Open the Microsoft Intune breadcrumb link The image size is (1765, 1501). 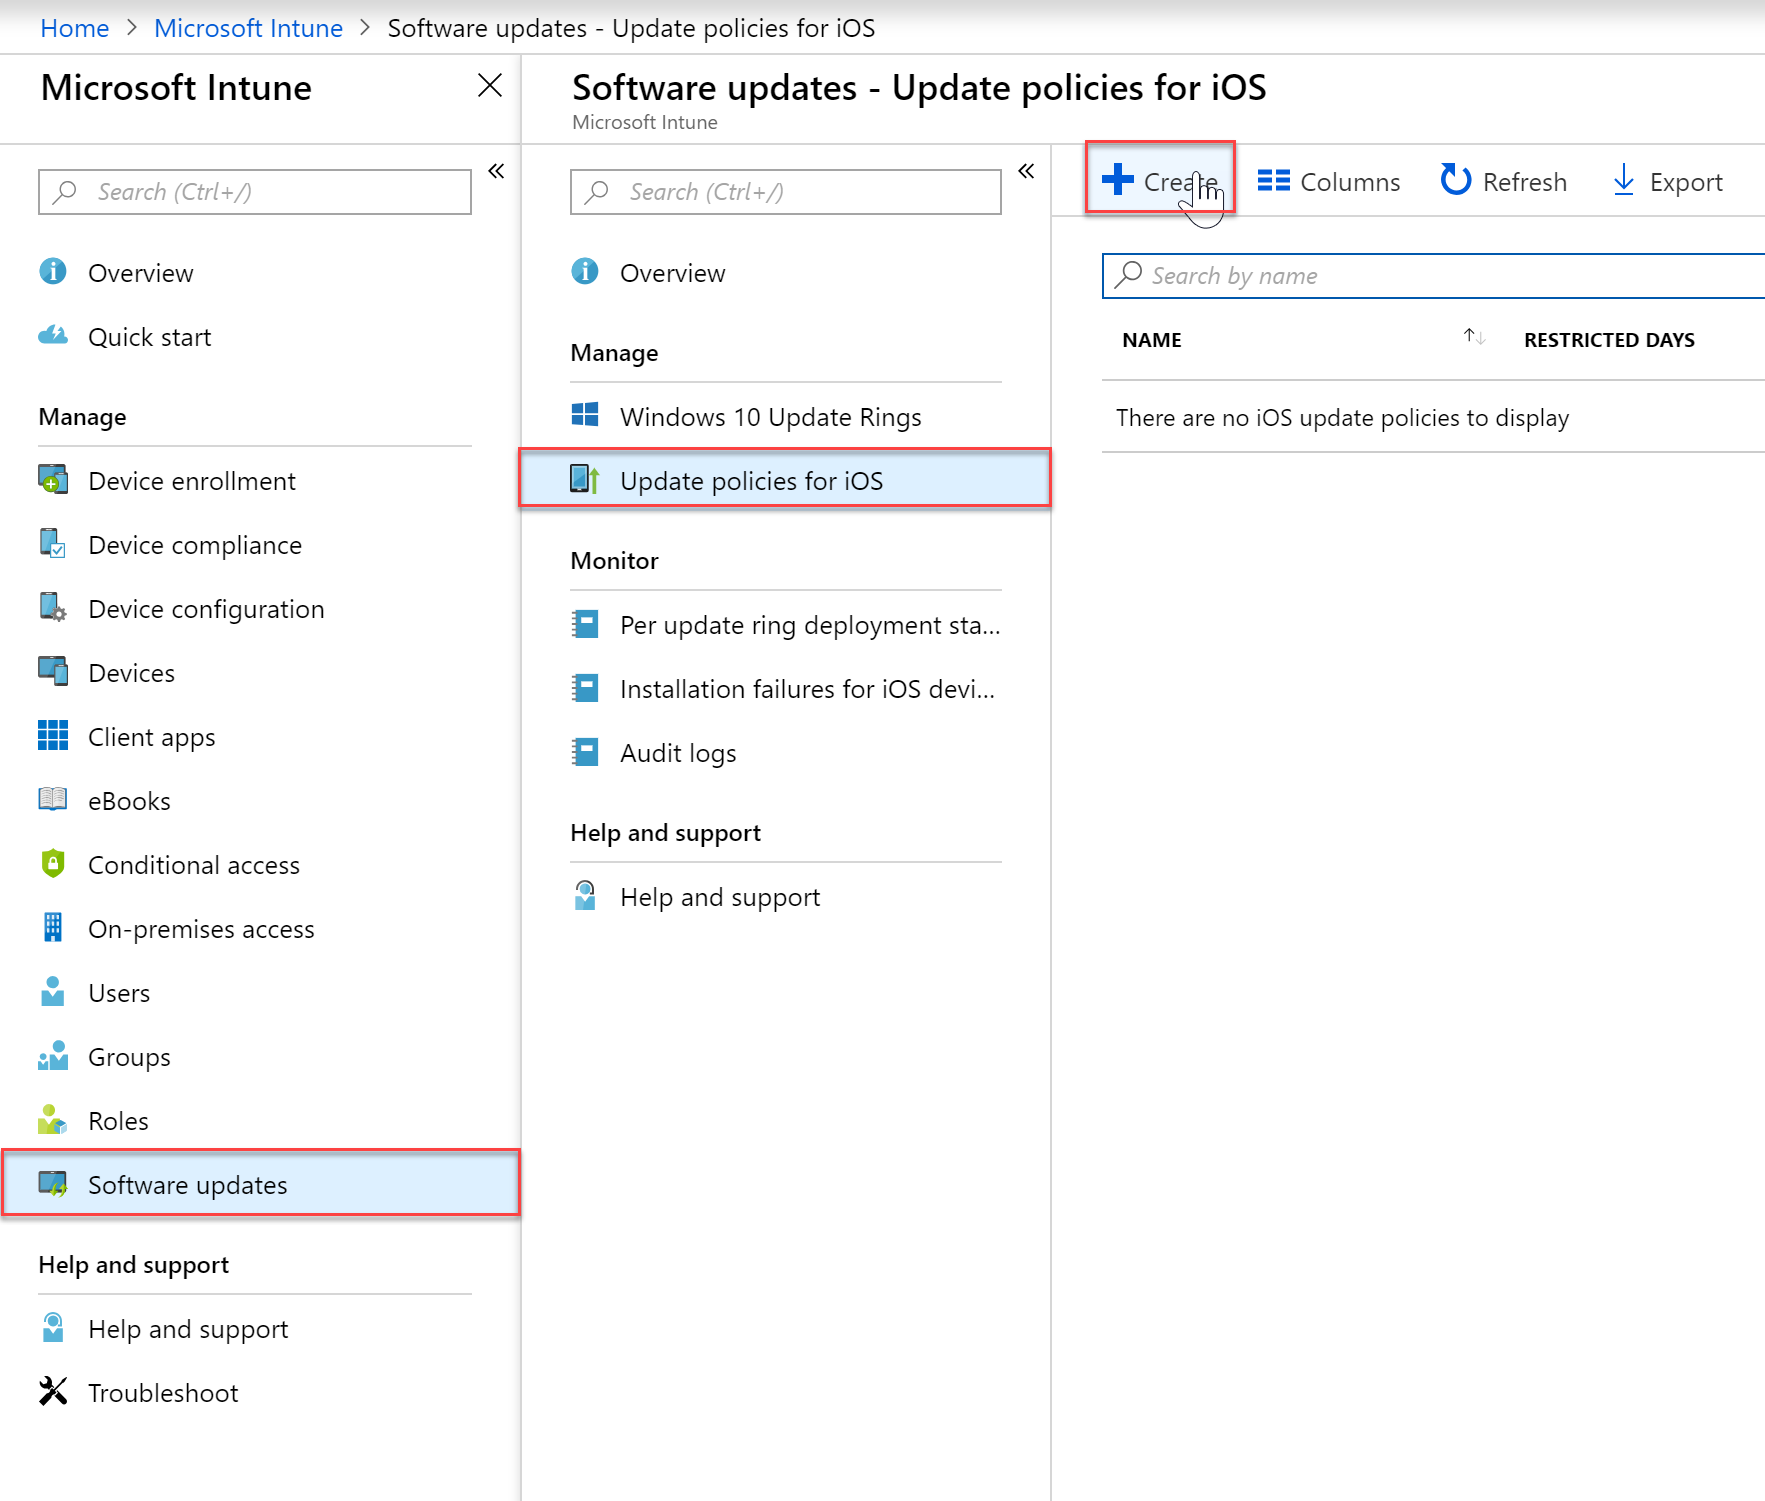[248, 28]
